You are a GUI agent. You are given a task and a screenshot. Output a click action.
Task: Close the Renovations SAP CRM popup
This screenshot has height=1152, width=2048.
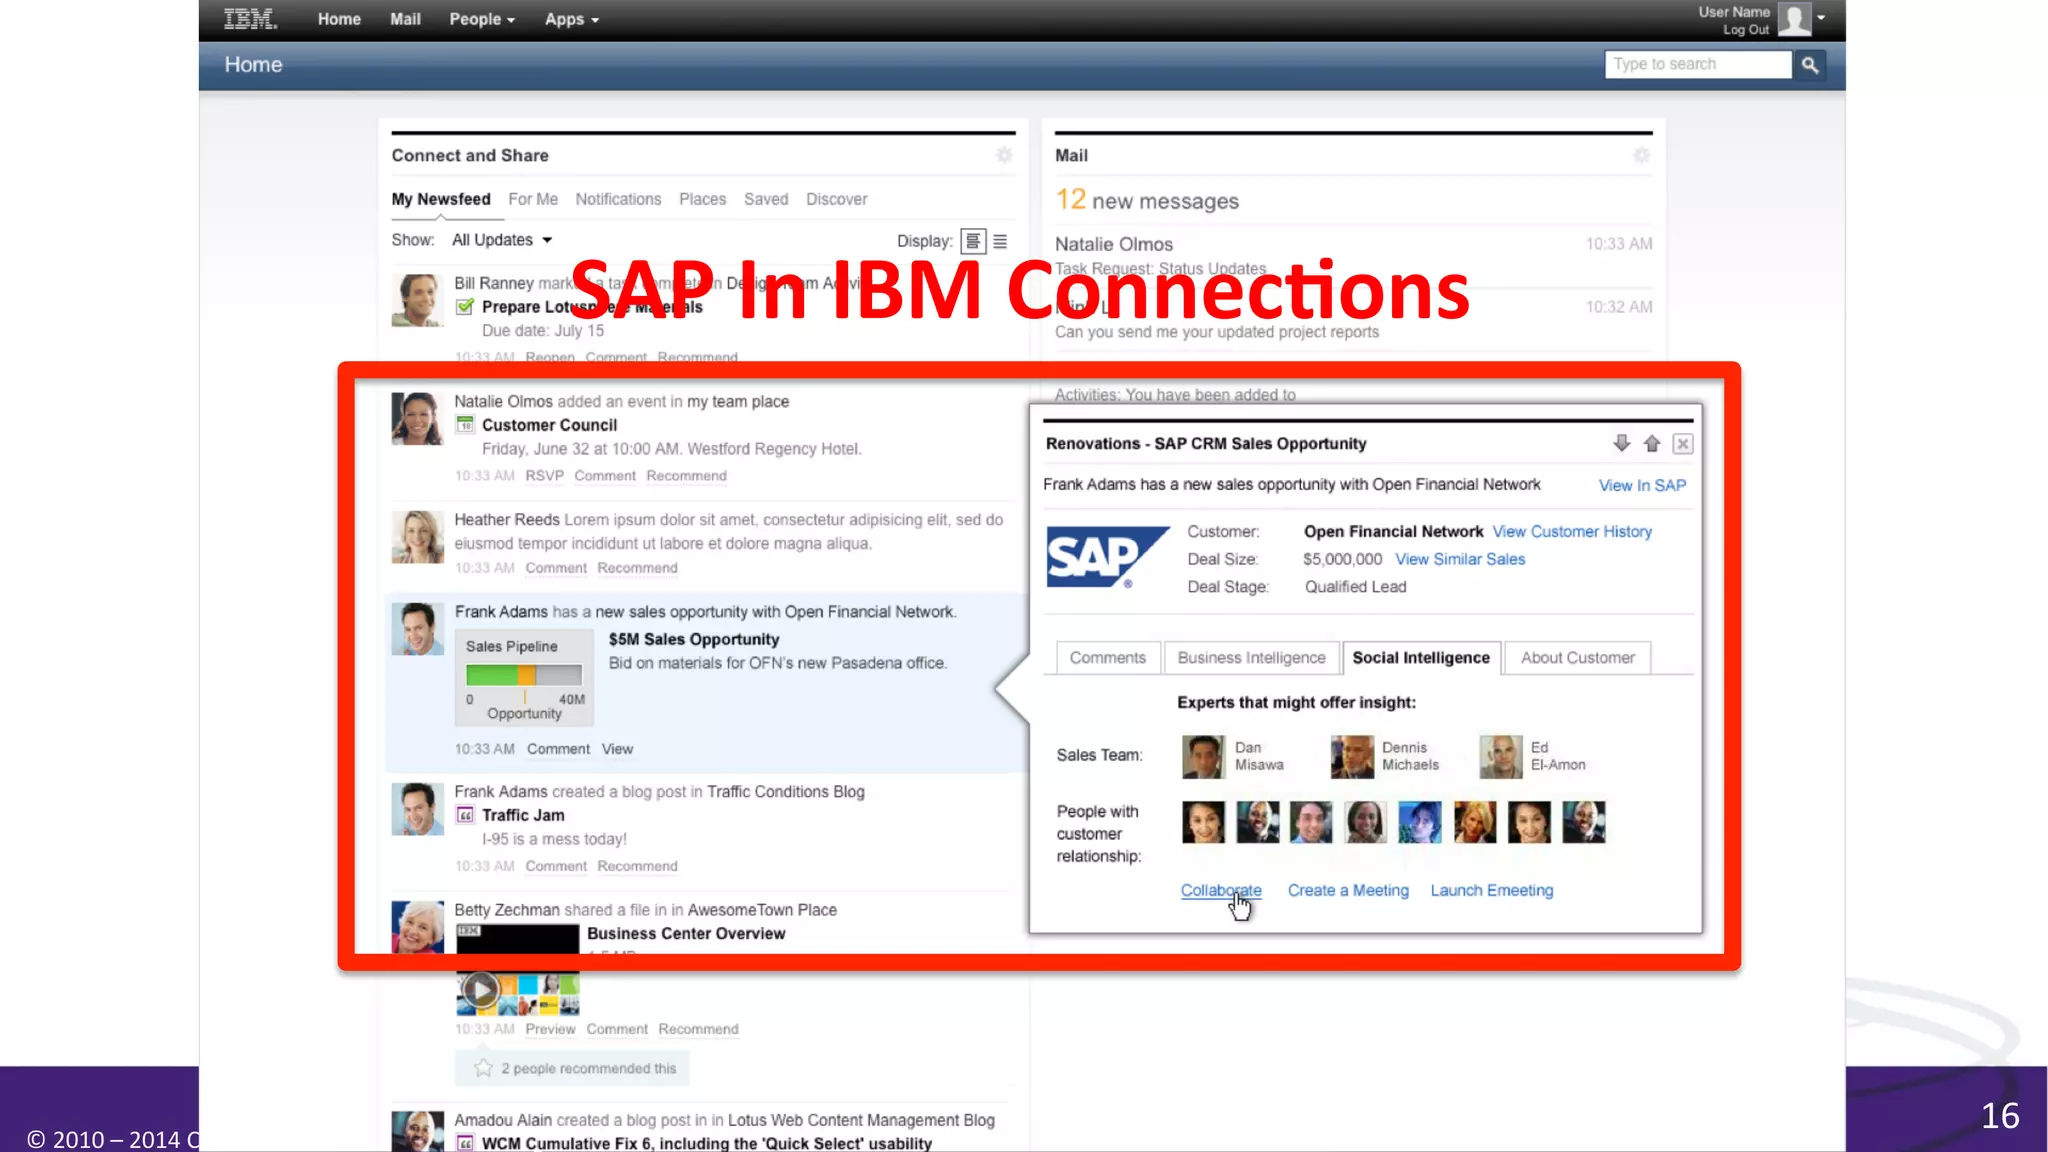tap(1683, 444)
